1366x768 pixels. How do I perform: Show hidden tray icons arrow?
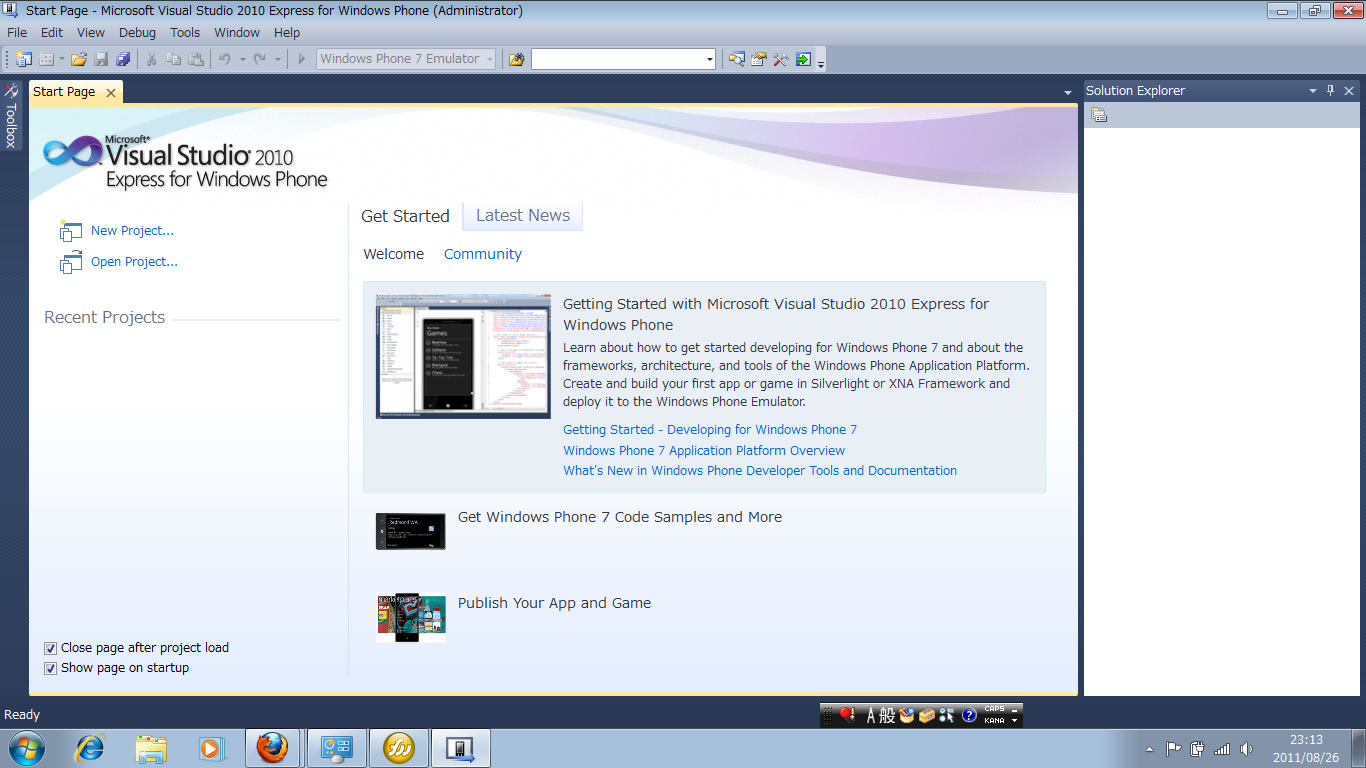(1149, 748)
